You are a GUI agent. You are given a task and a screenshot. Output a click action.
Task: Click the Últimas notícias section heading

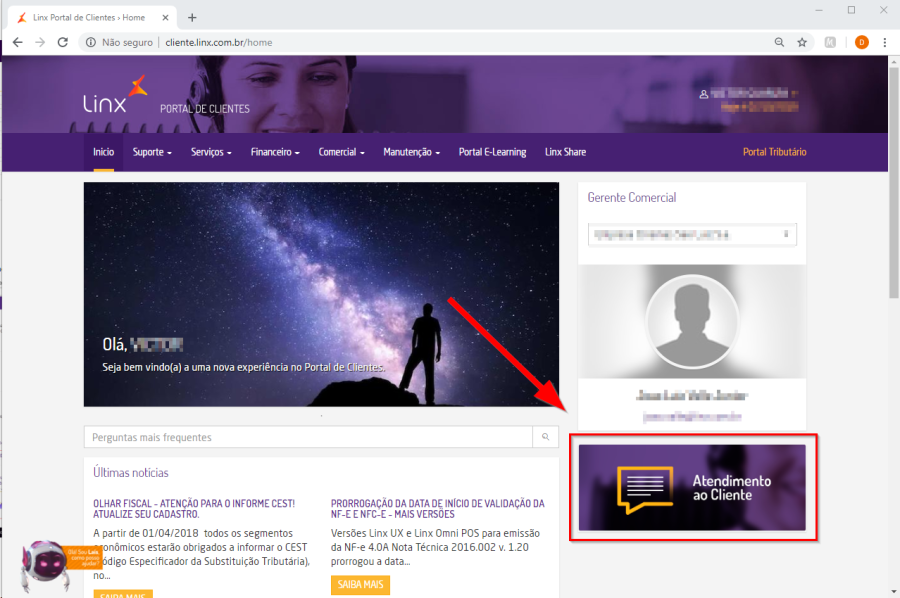point(131,473)
